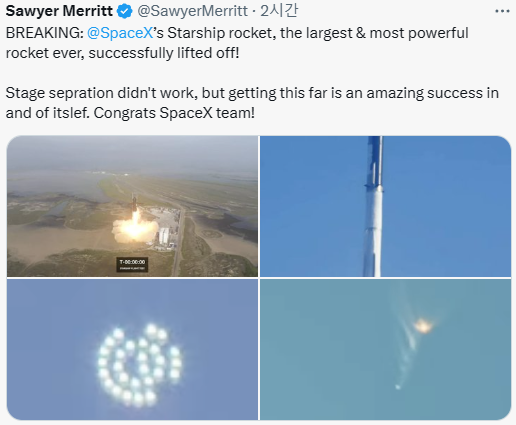
Task: Click the @SpaceX mention link
Action: pos(120,33)
